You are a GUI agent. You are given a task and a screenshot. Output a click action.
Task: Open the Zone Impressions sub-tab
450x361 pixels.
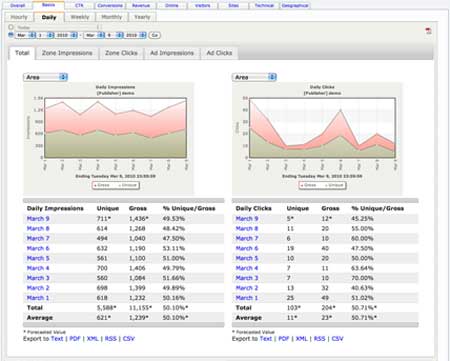point(67,53)
